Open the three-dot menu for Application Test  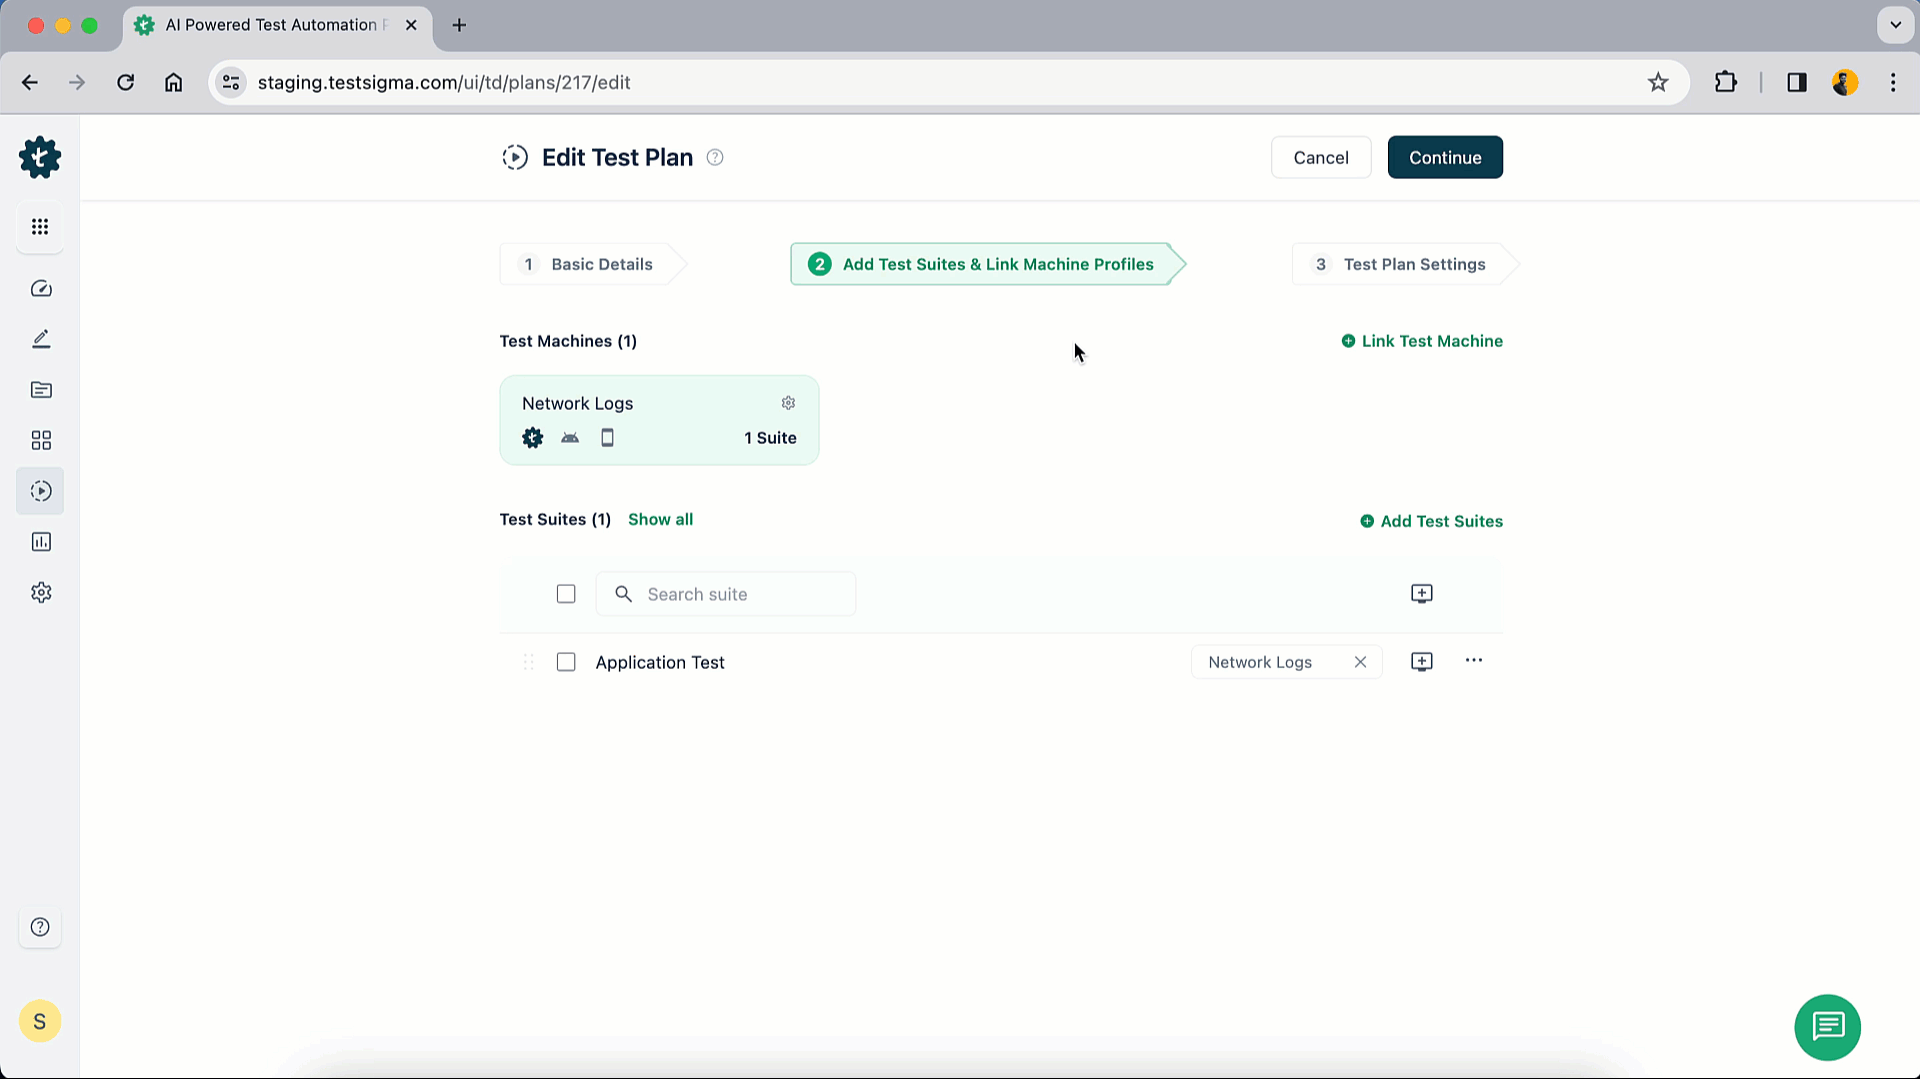1473,661
